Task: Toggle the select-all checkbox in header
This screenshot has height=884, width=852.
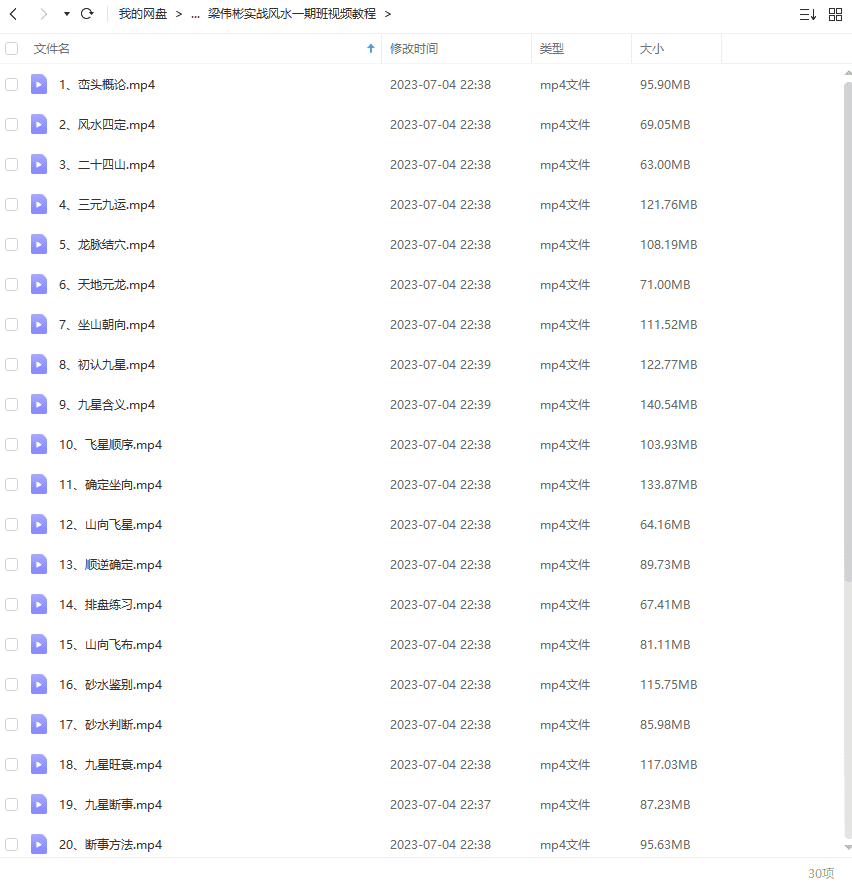Action: point(12,49)
